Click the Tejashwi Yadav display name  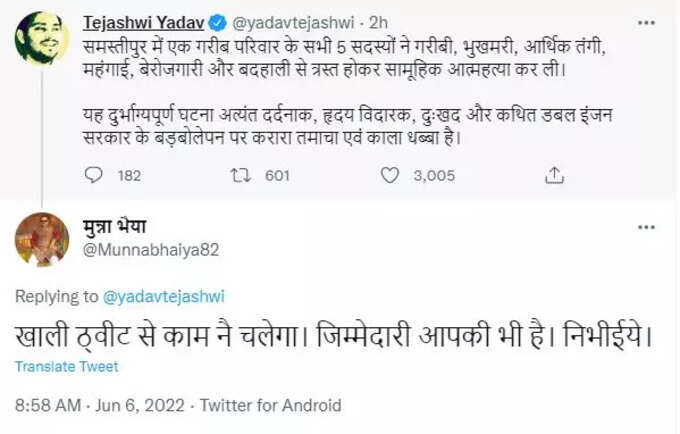pyautogui.click(x=144, y=23)
